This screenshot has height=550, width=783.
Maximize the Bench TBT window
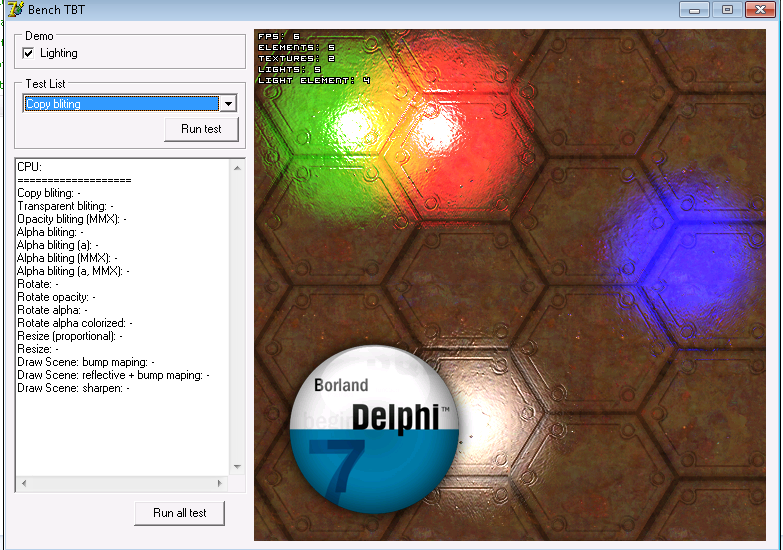click(x=727, y=9)
